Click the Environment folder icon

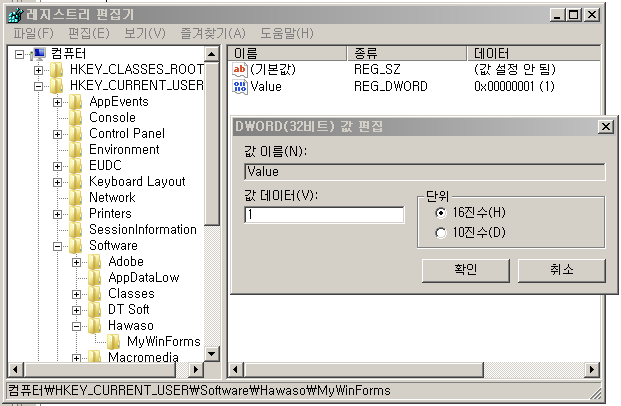[76, 150]
